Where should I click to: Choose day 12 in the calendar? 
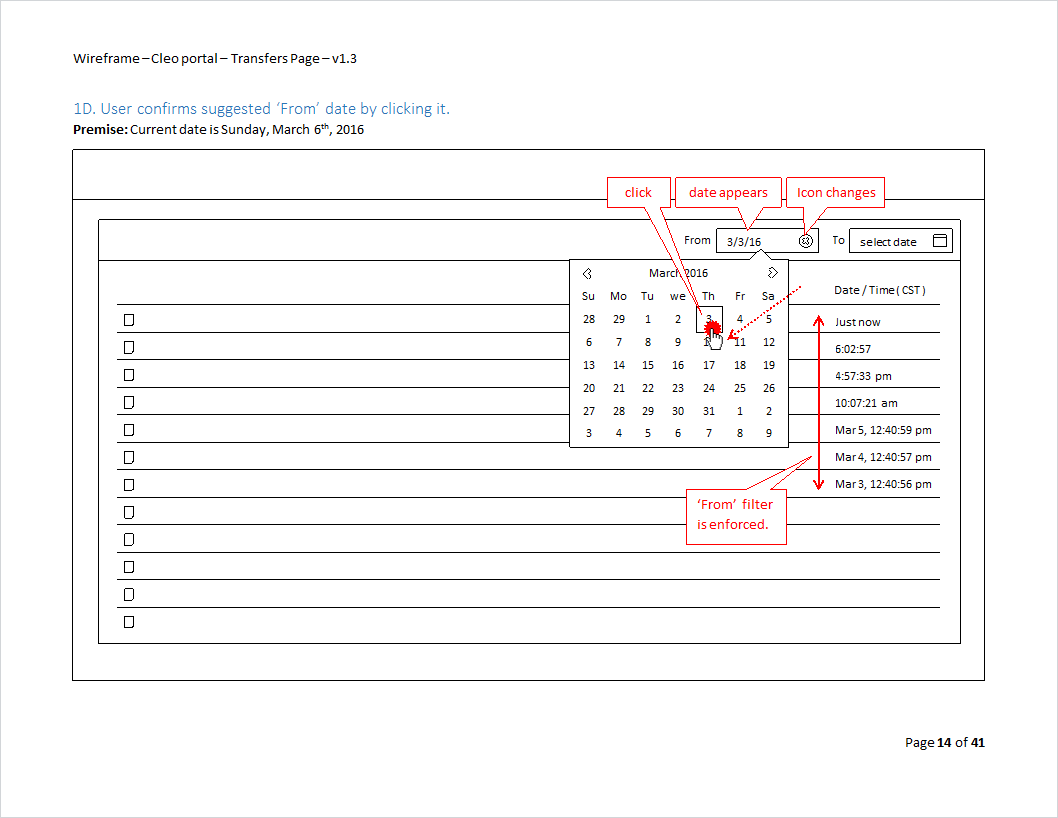pyautogui.click(x=769, y=342)
